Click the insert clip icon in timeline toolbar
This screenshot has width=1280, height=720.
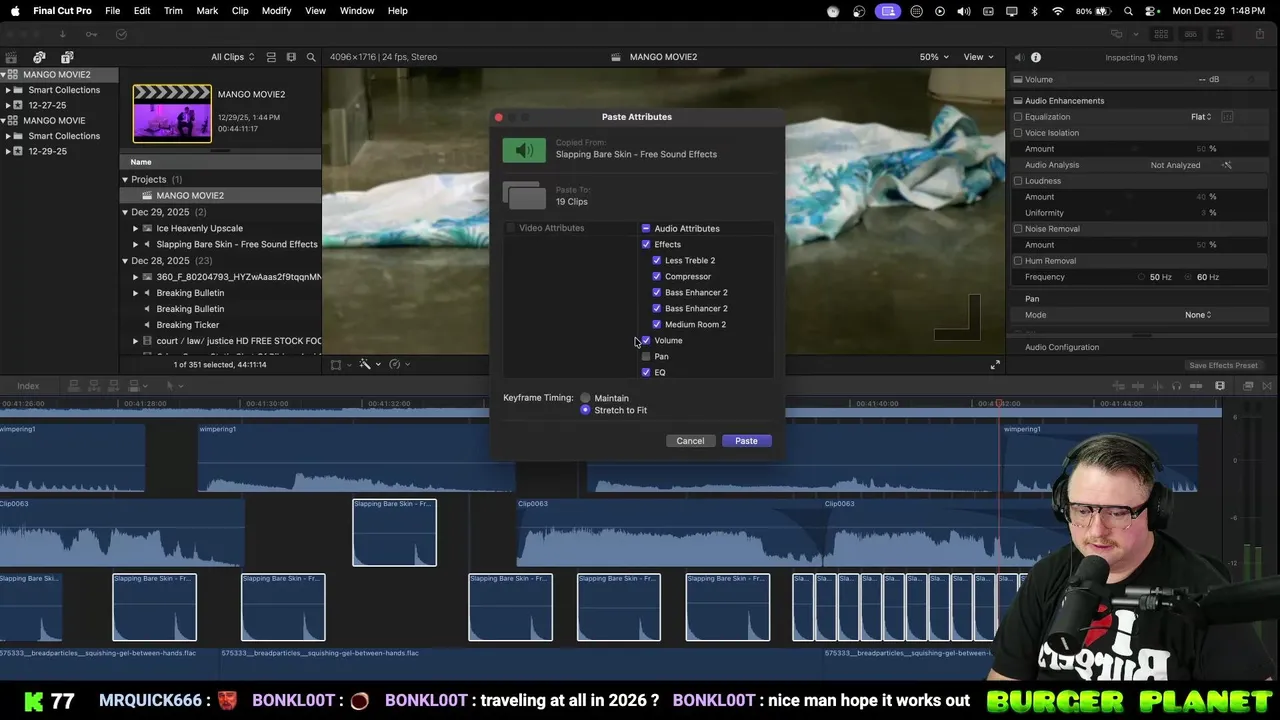click(96, 386)
